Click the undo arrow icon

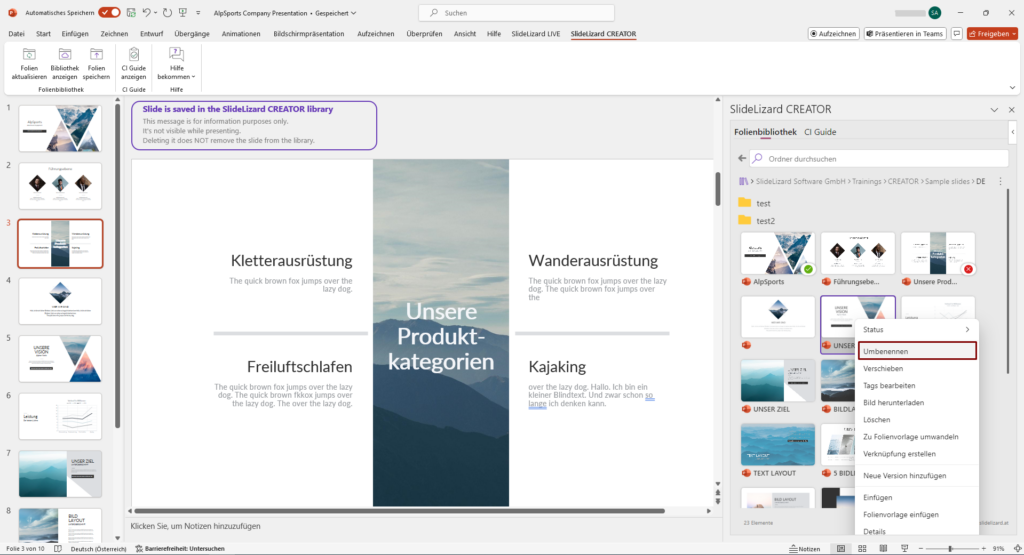[146, 12]
